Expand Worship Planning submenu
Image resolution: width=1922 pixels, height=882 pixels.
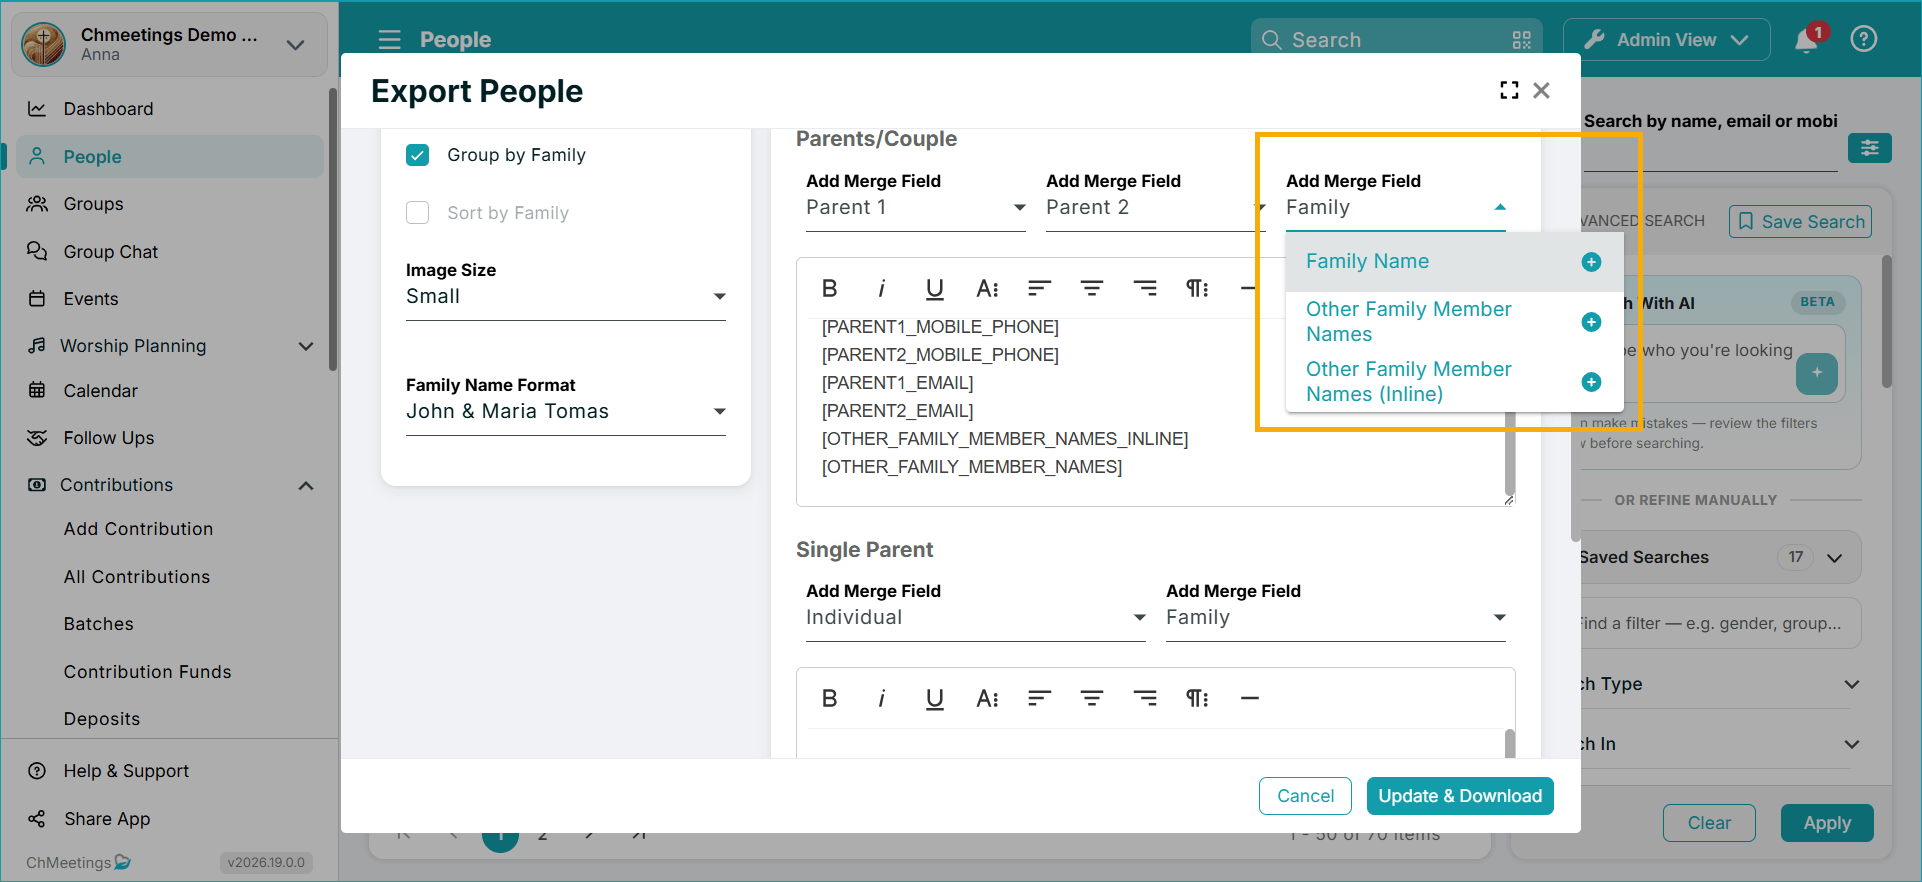306,346
